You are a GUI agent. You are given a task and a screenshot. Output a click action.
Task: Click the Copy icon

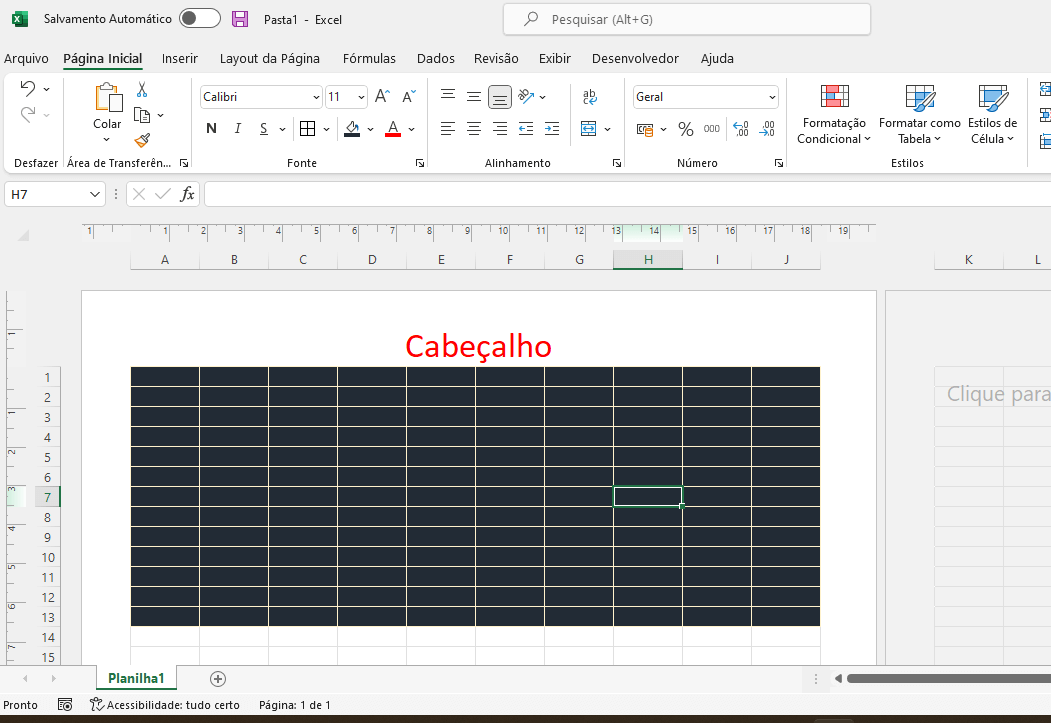141,115
